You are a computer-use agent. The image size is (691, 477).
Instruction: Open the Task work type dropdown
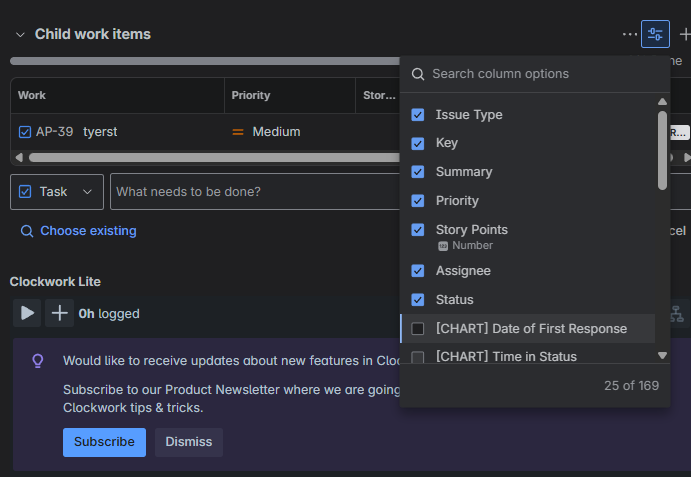57,192
